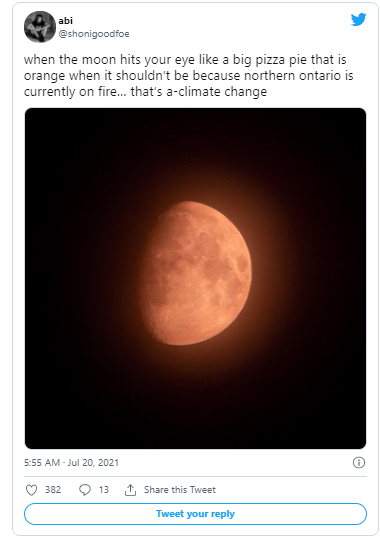The image size is (380, 540).
Task: Click the share upload arrow icon
Action: [130, 490]
